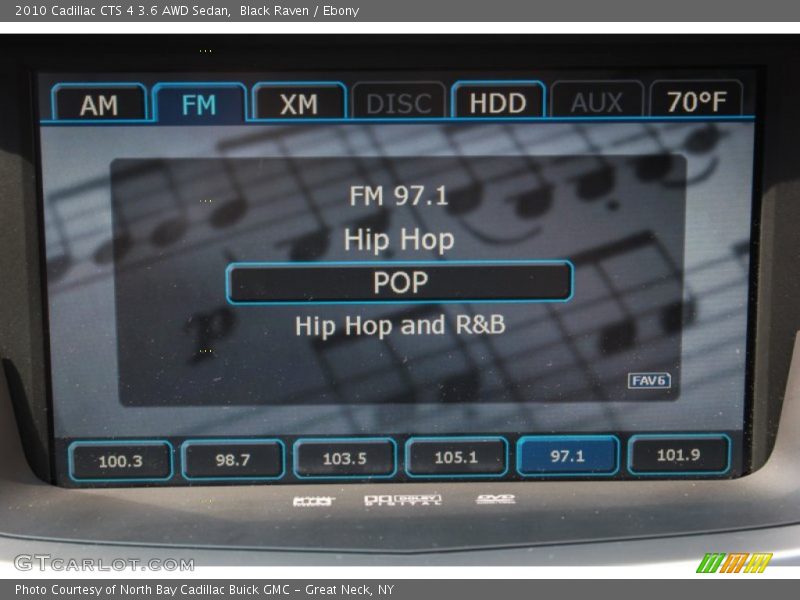
Task: Tap the DVD logo below the screen
Action: [495, 498]
